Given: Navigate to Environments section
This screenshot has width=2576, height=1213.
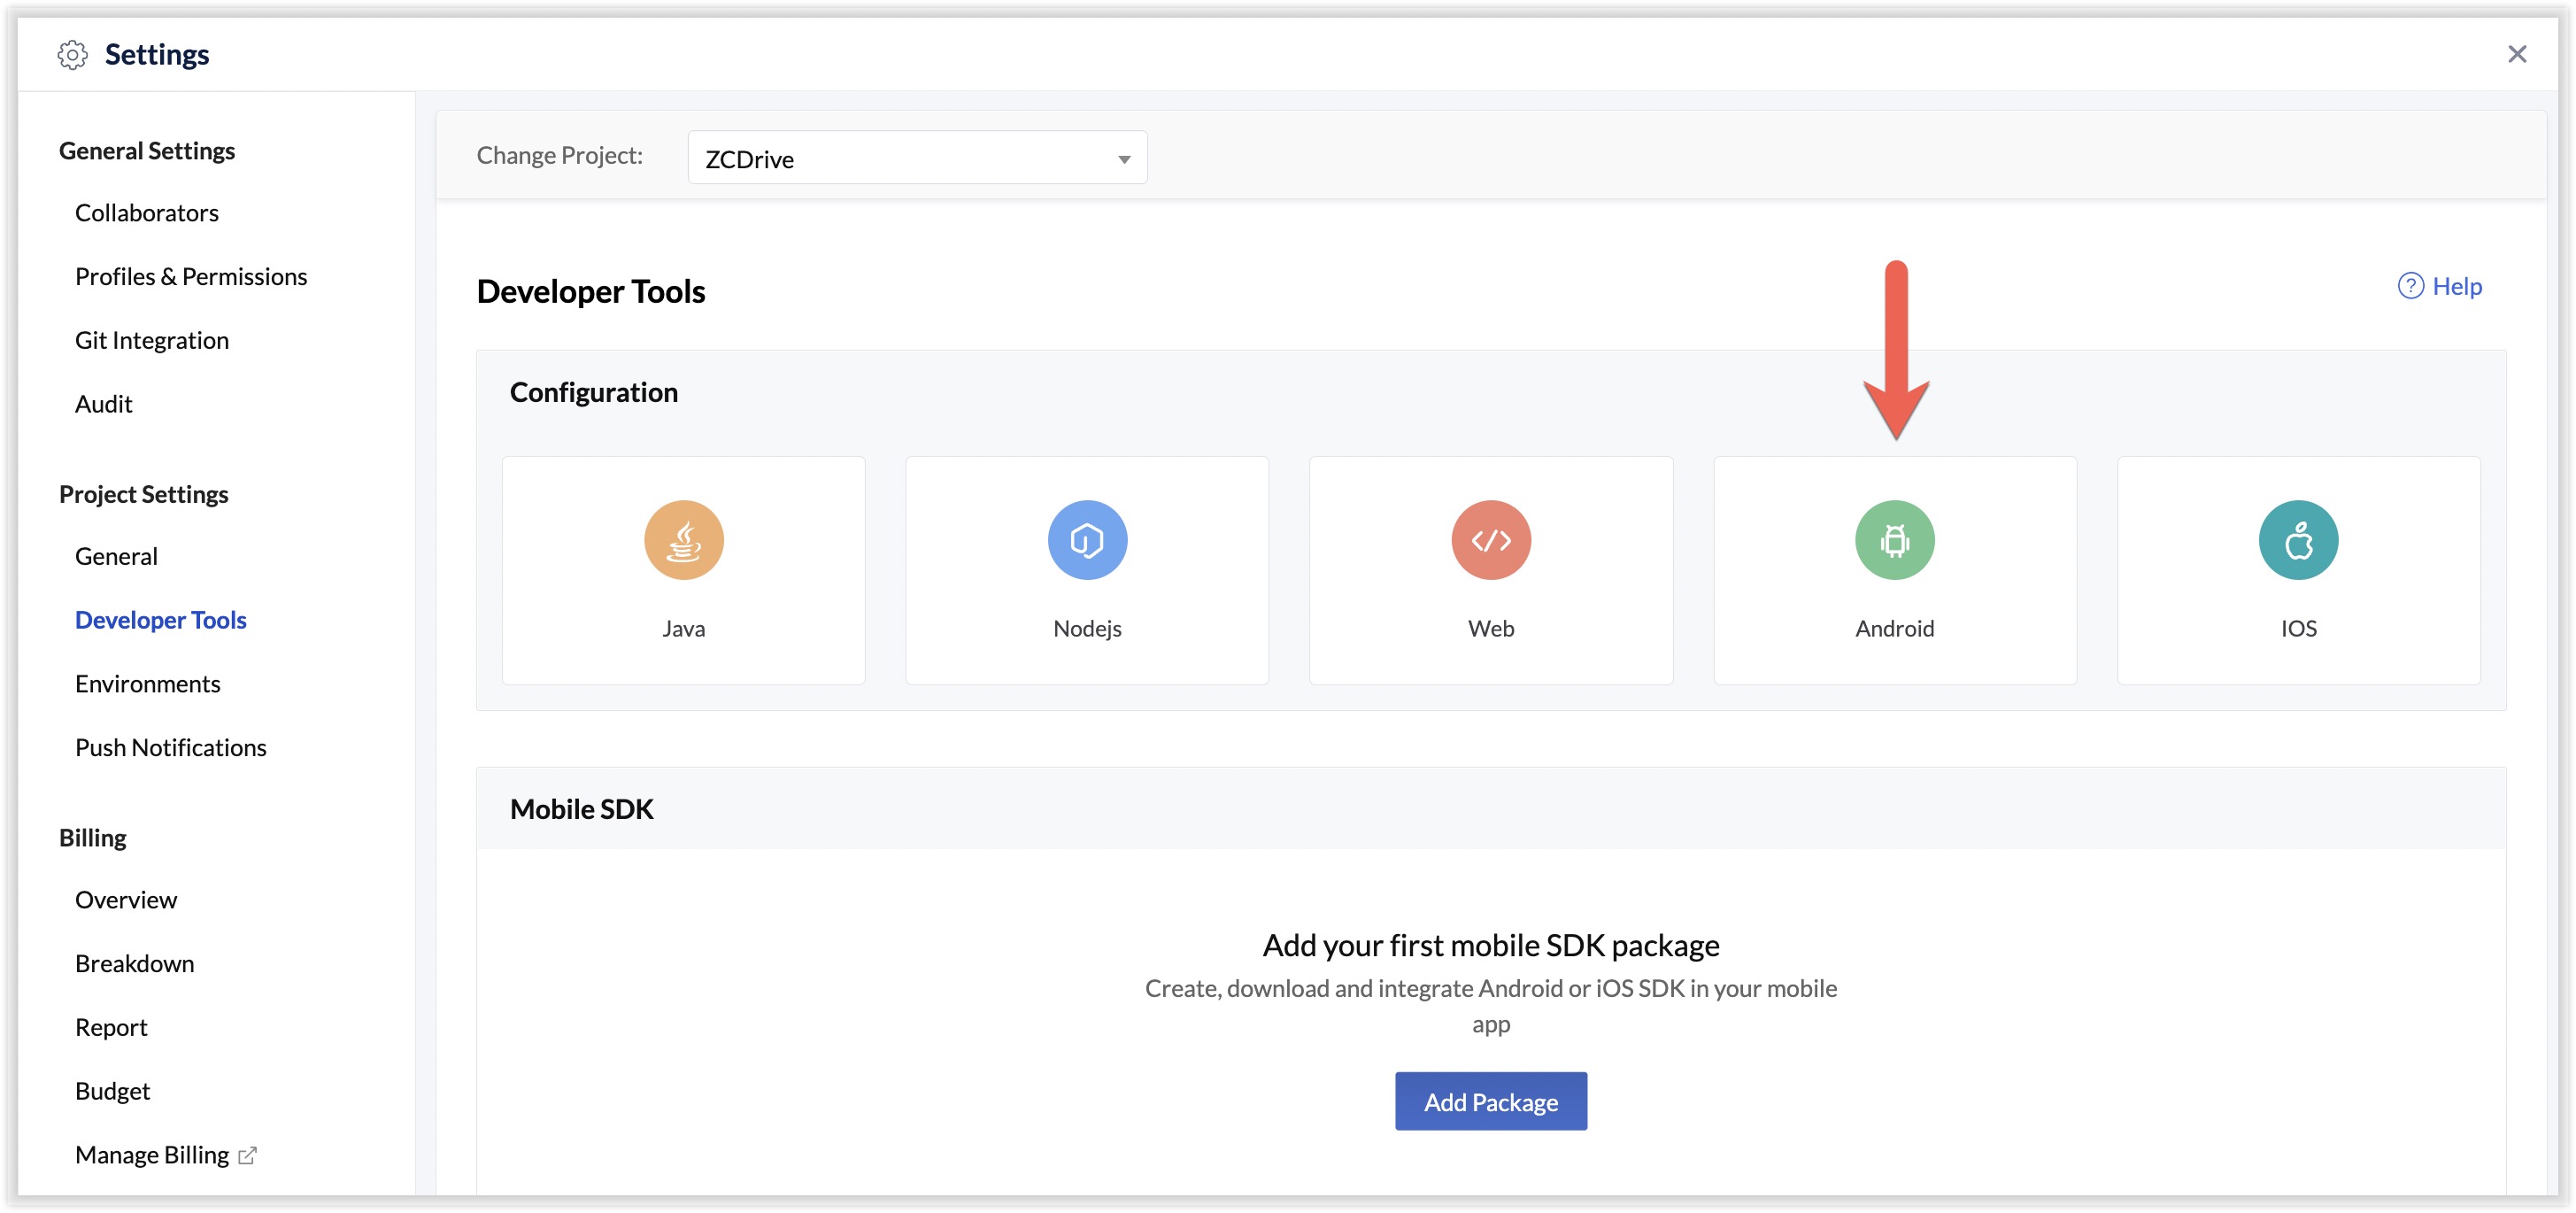Looking at the screenshot, I should point(148,684).
